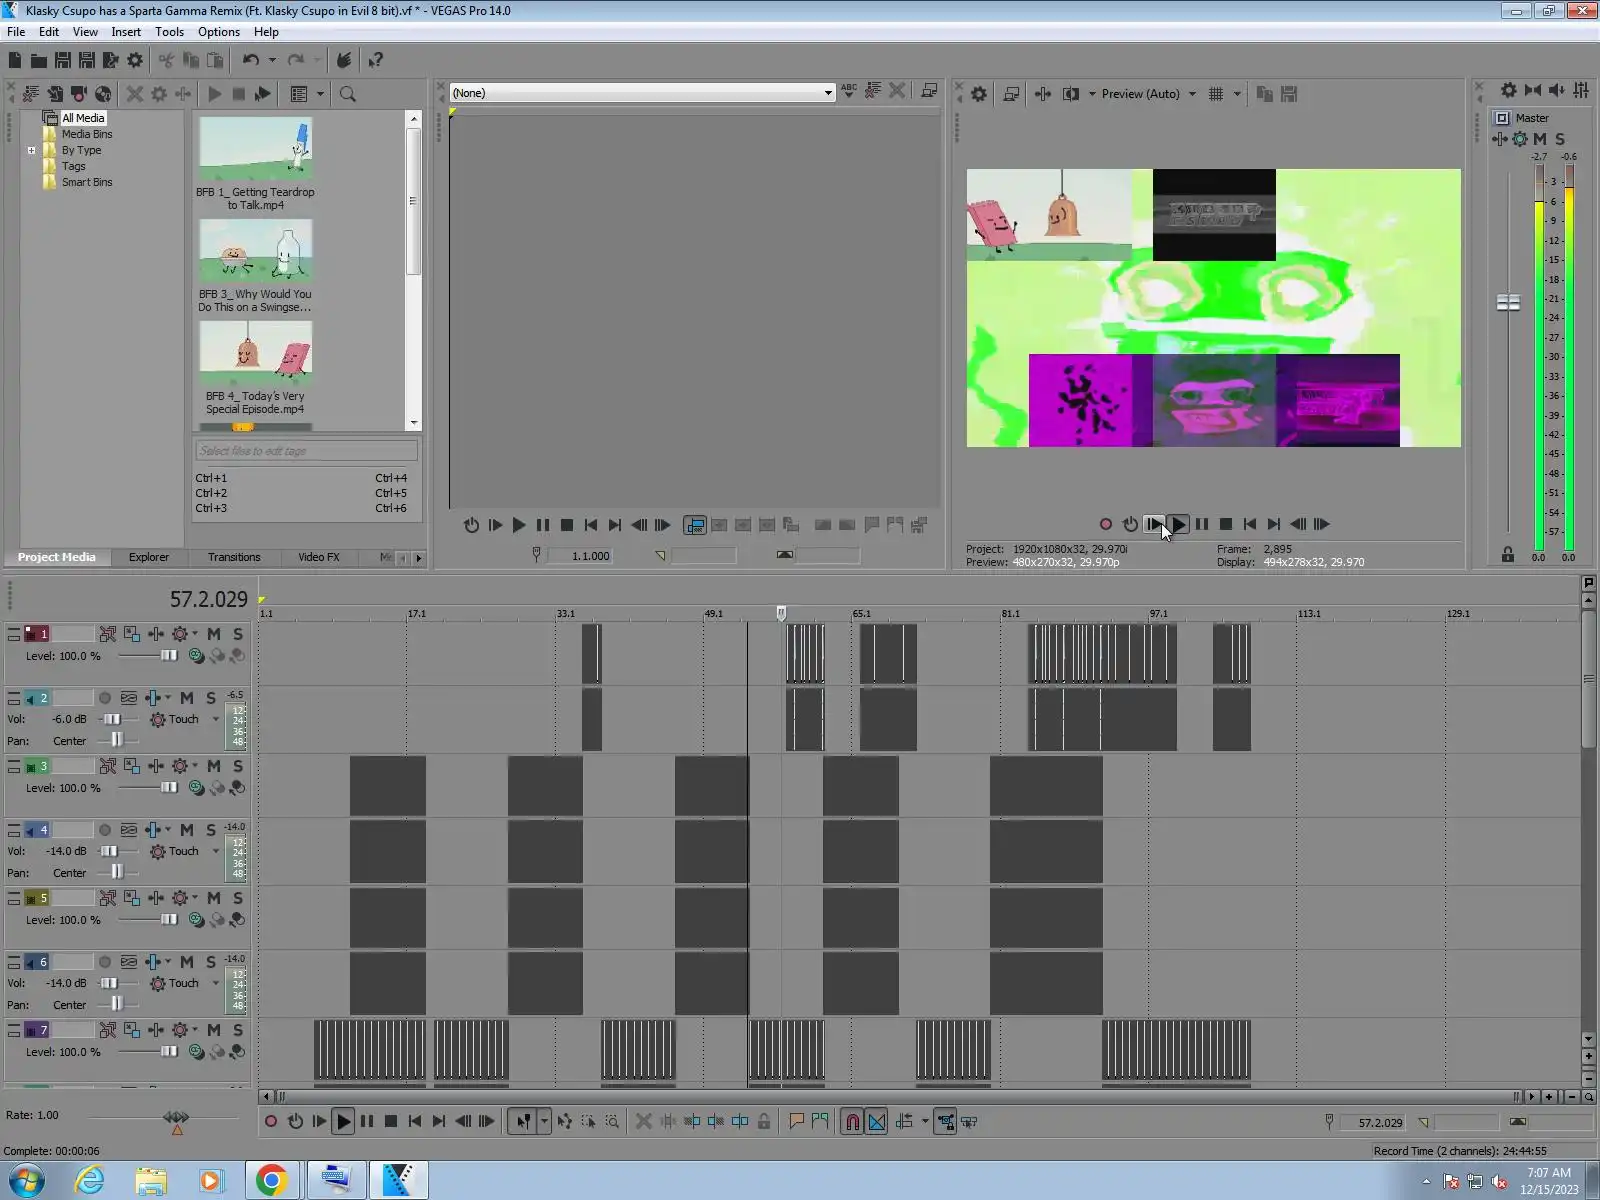Viewport: 1600px width, 1200px height.
Task: Click Record in the timeline transport bar
Action: click(271, 1122)
